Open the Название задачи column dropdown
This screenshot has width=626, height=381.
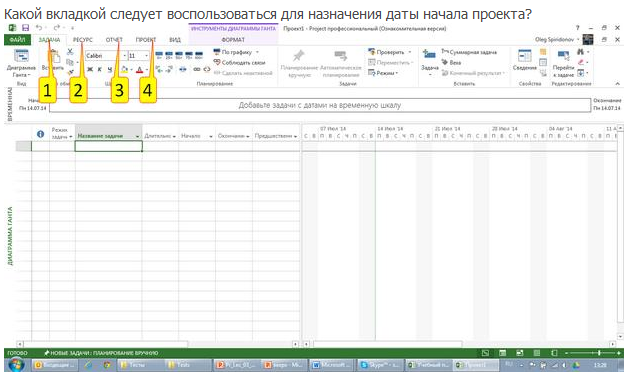(x=137, y=136)
